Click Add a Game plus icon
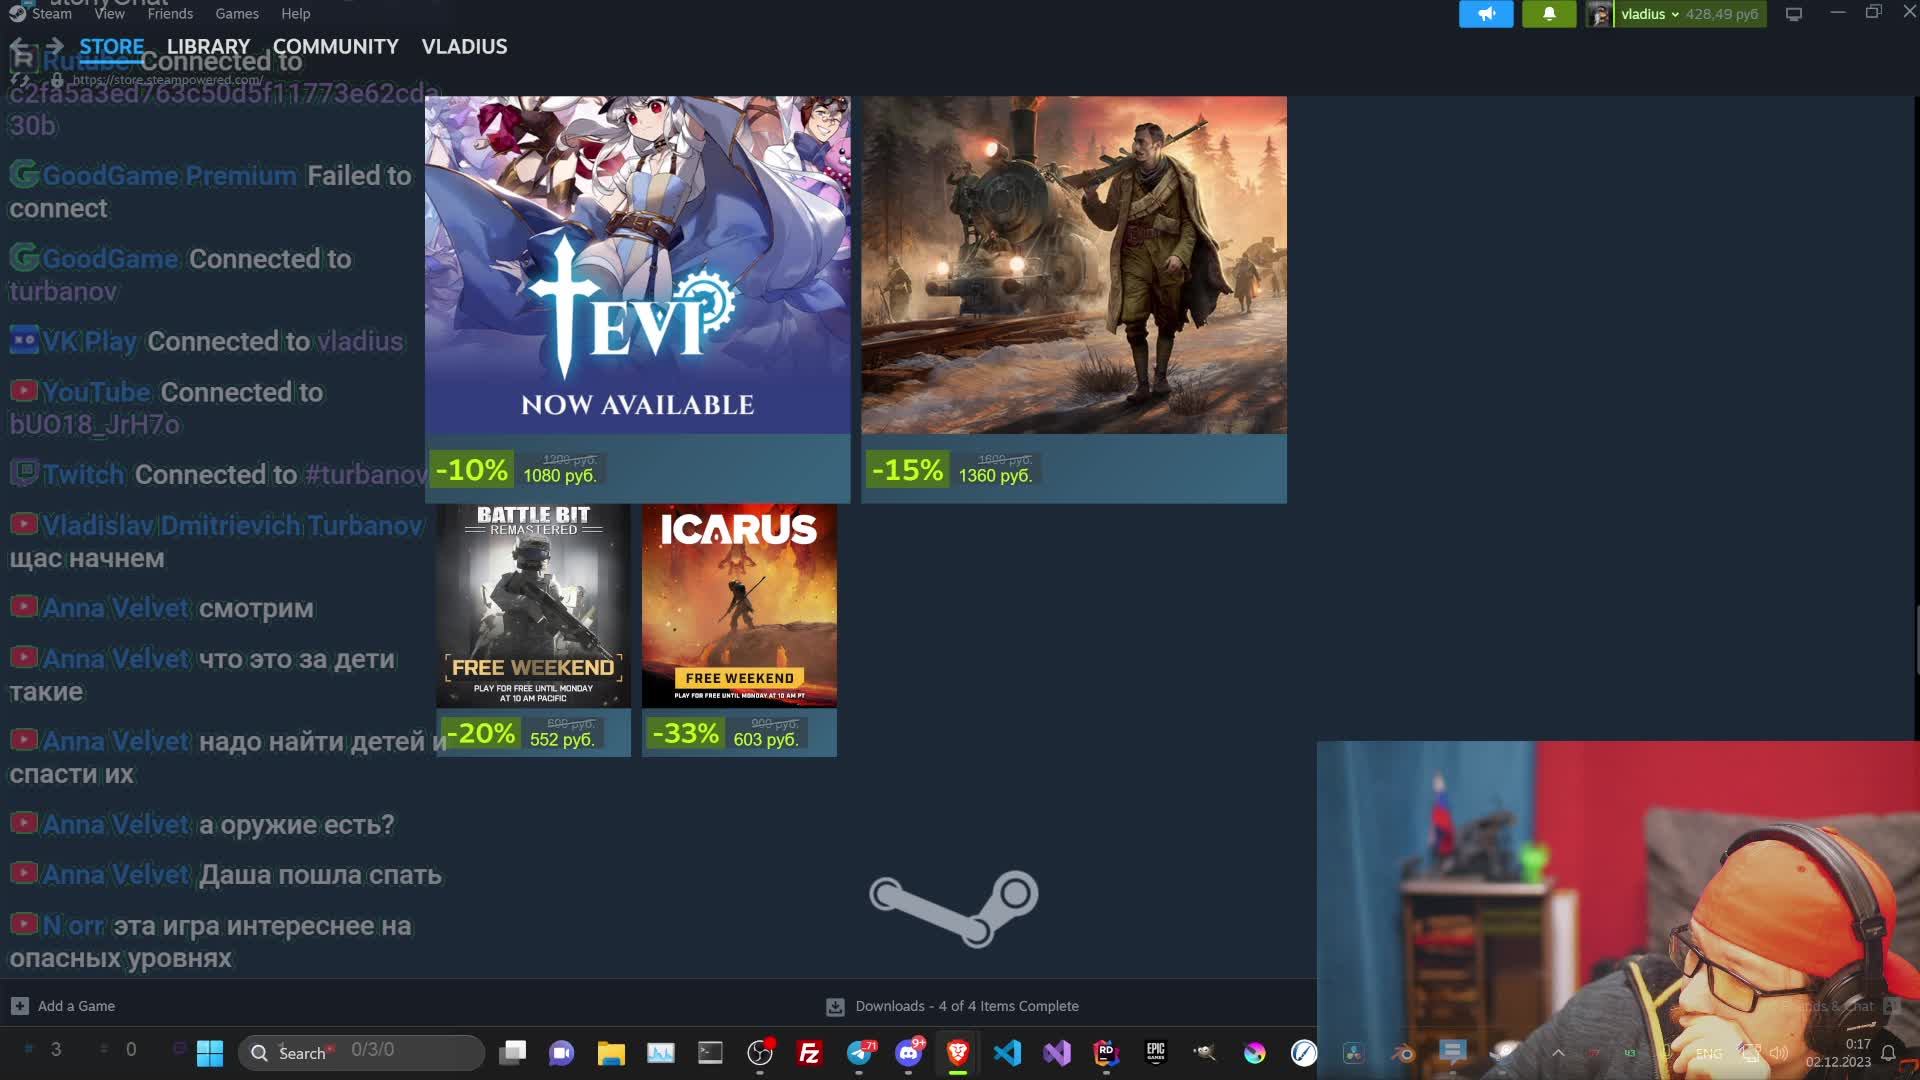 pos(20,1006)
